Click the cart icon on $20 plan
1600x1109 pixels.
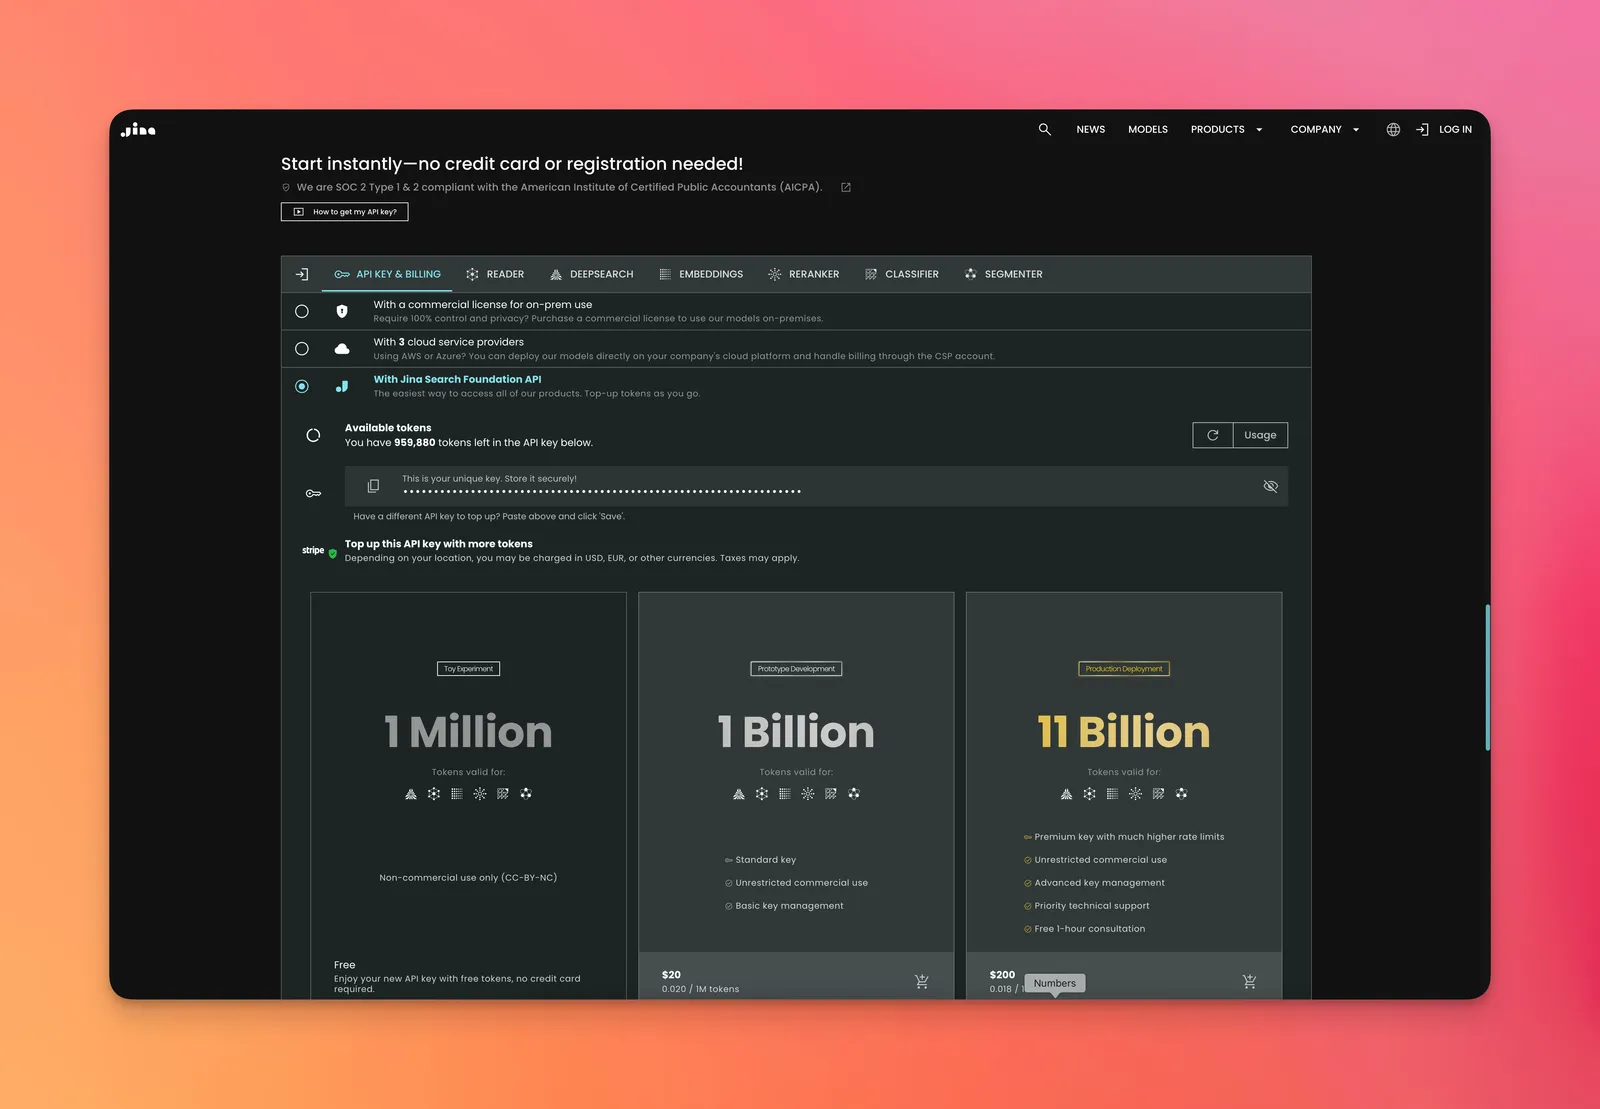(x=921, y=982)
